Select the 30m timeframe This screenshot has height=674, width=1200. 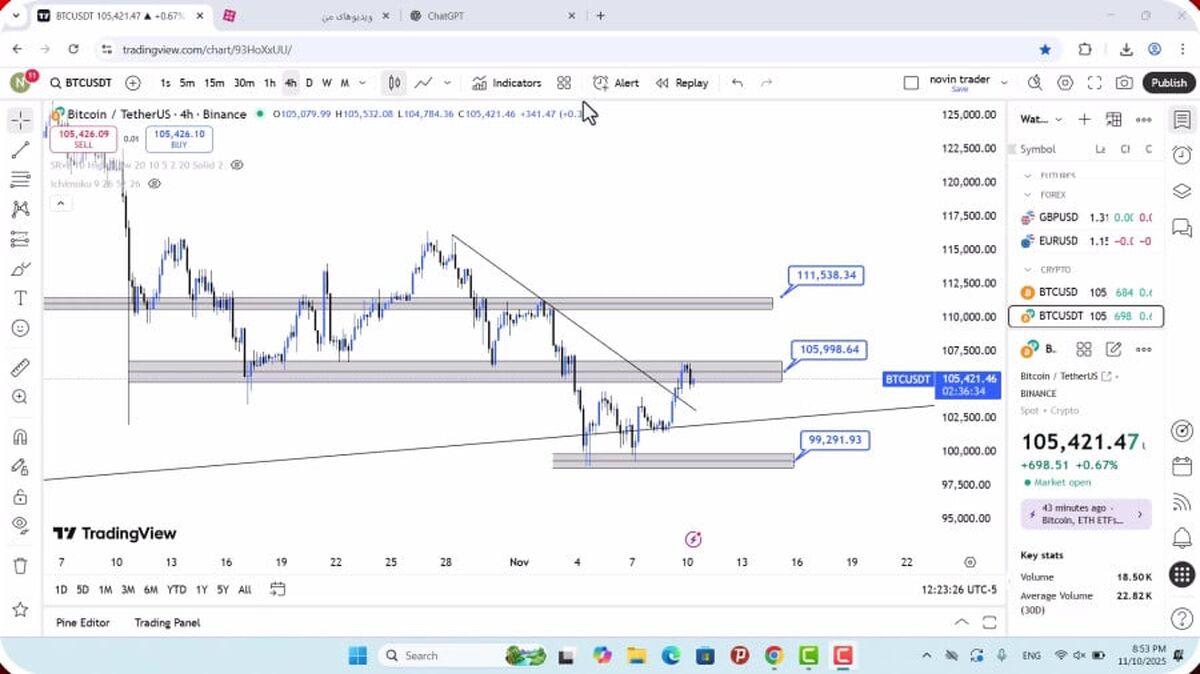[243, 83]
